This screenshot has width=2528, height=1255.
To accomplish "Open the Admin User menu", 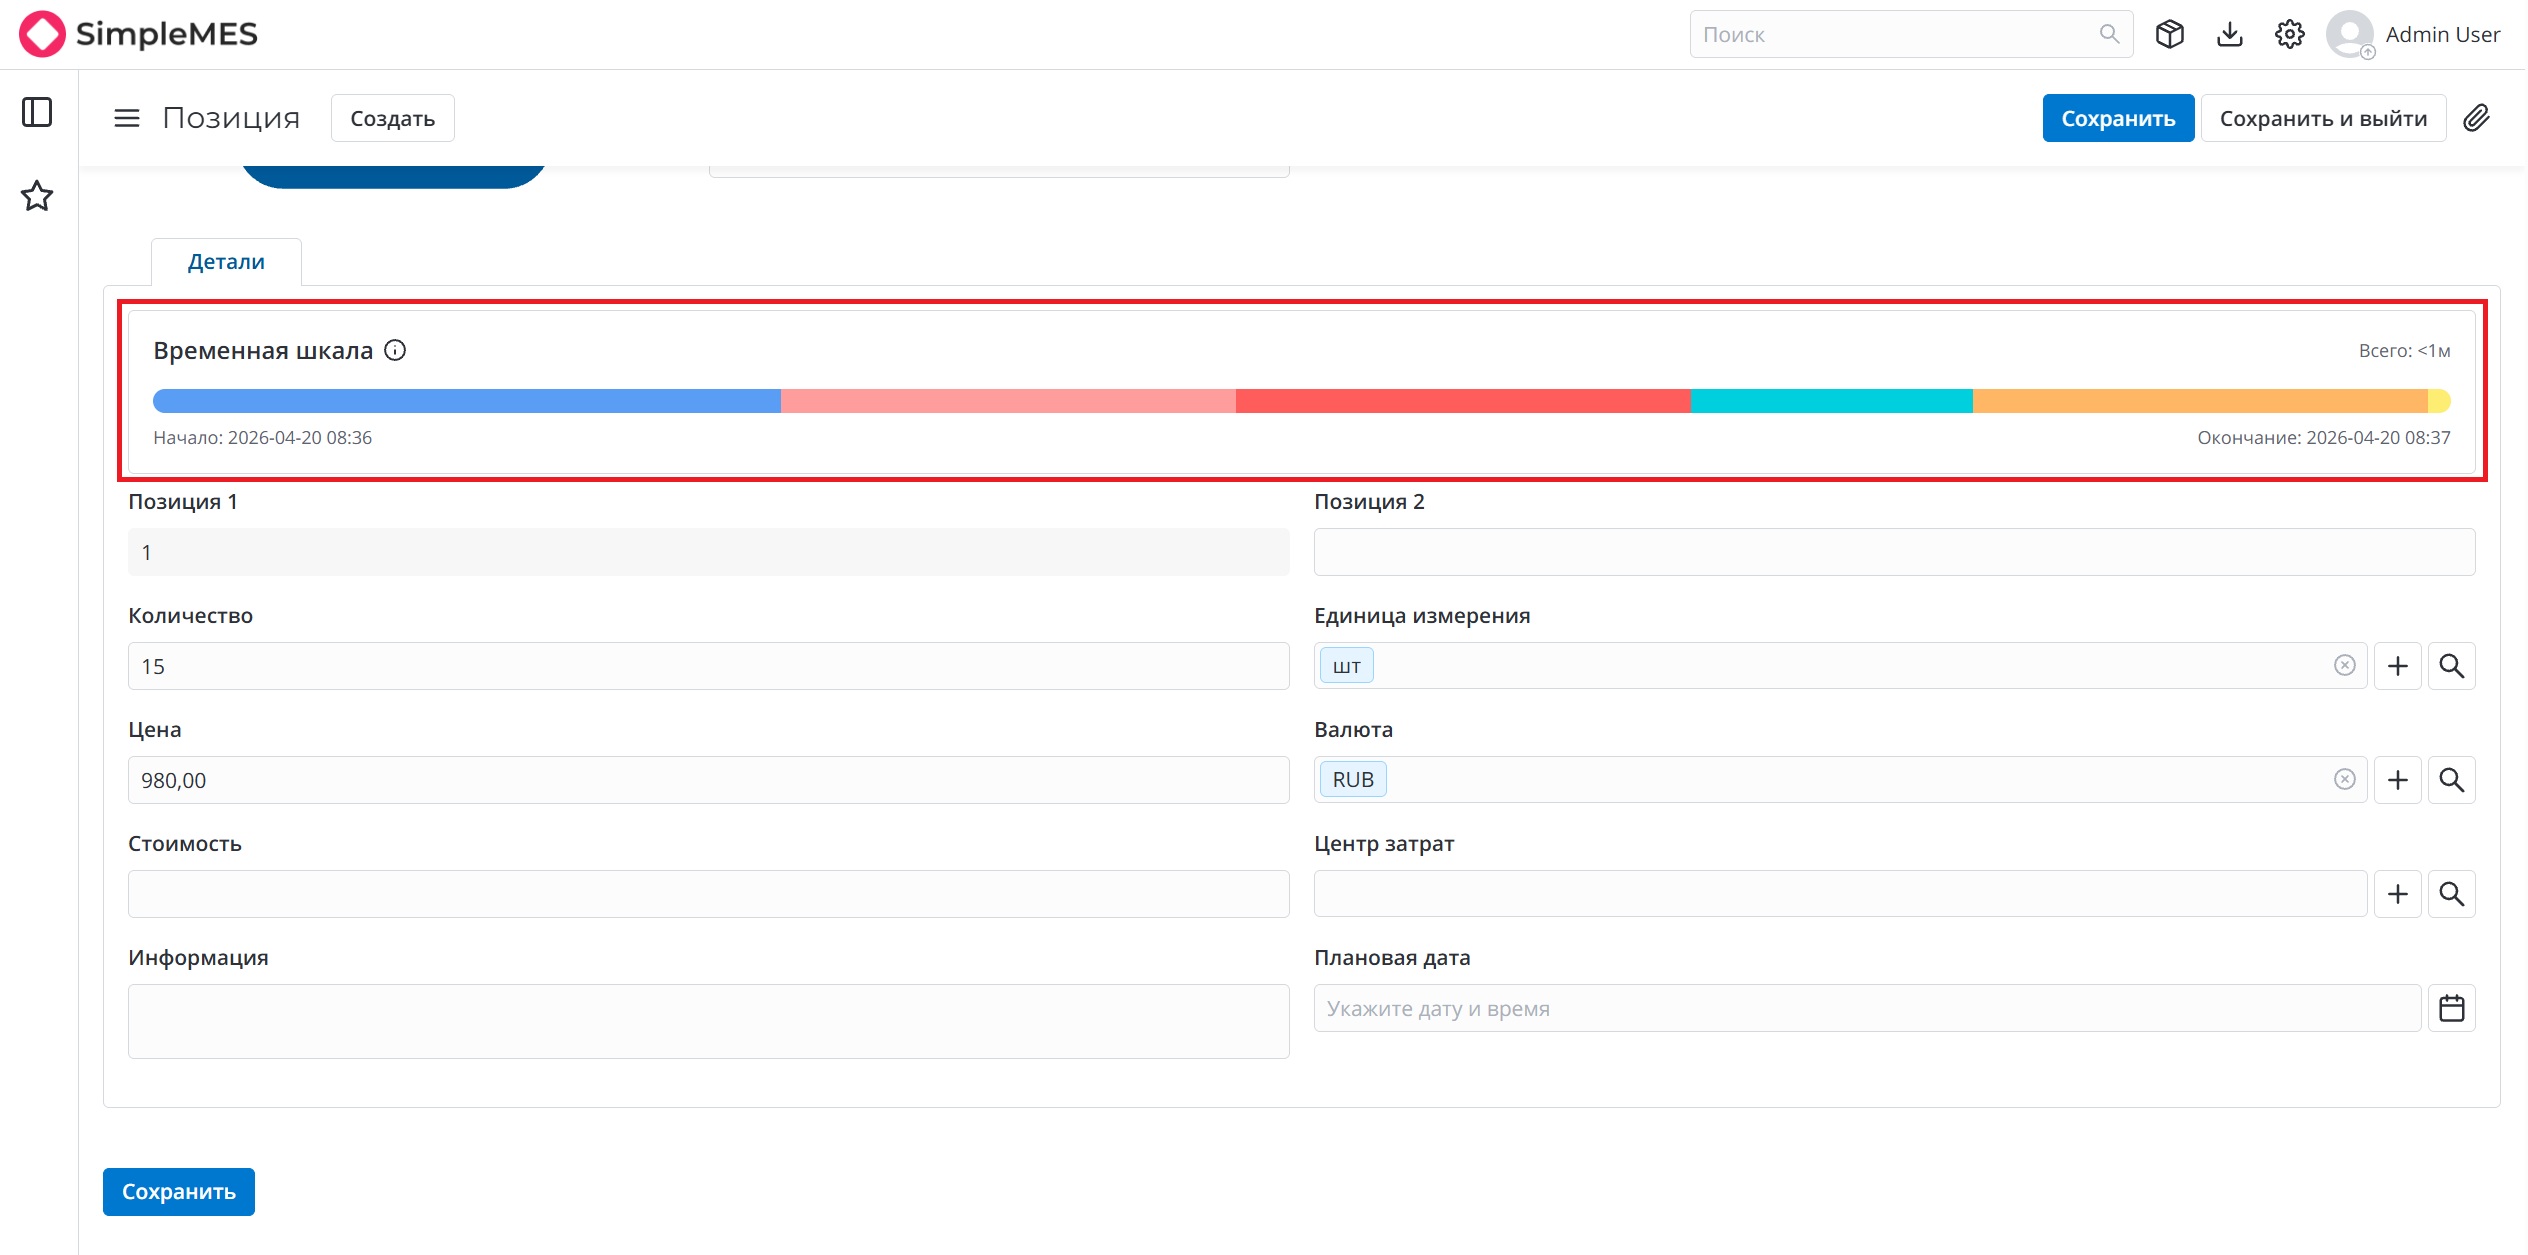I will [2442, 34].
